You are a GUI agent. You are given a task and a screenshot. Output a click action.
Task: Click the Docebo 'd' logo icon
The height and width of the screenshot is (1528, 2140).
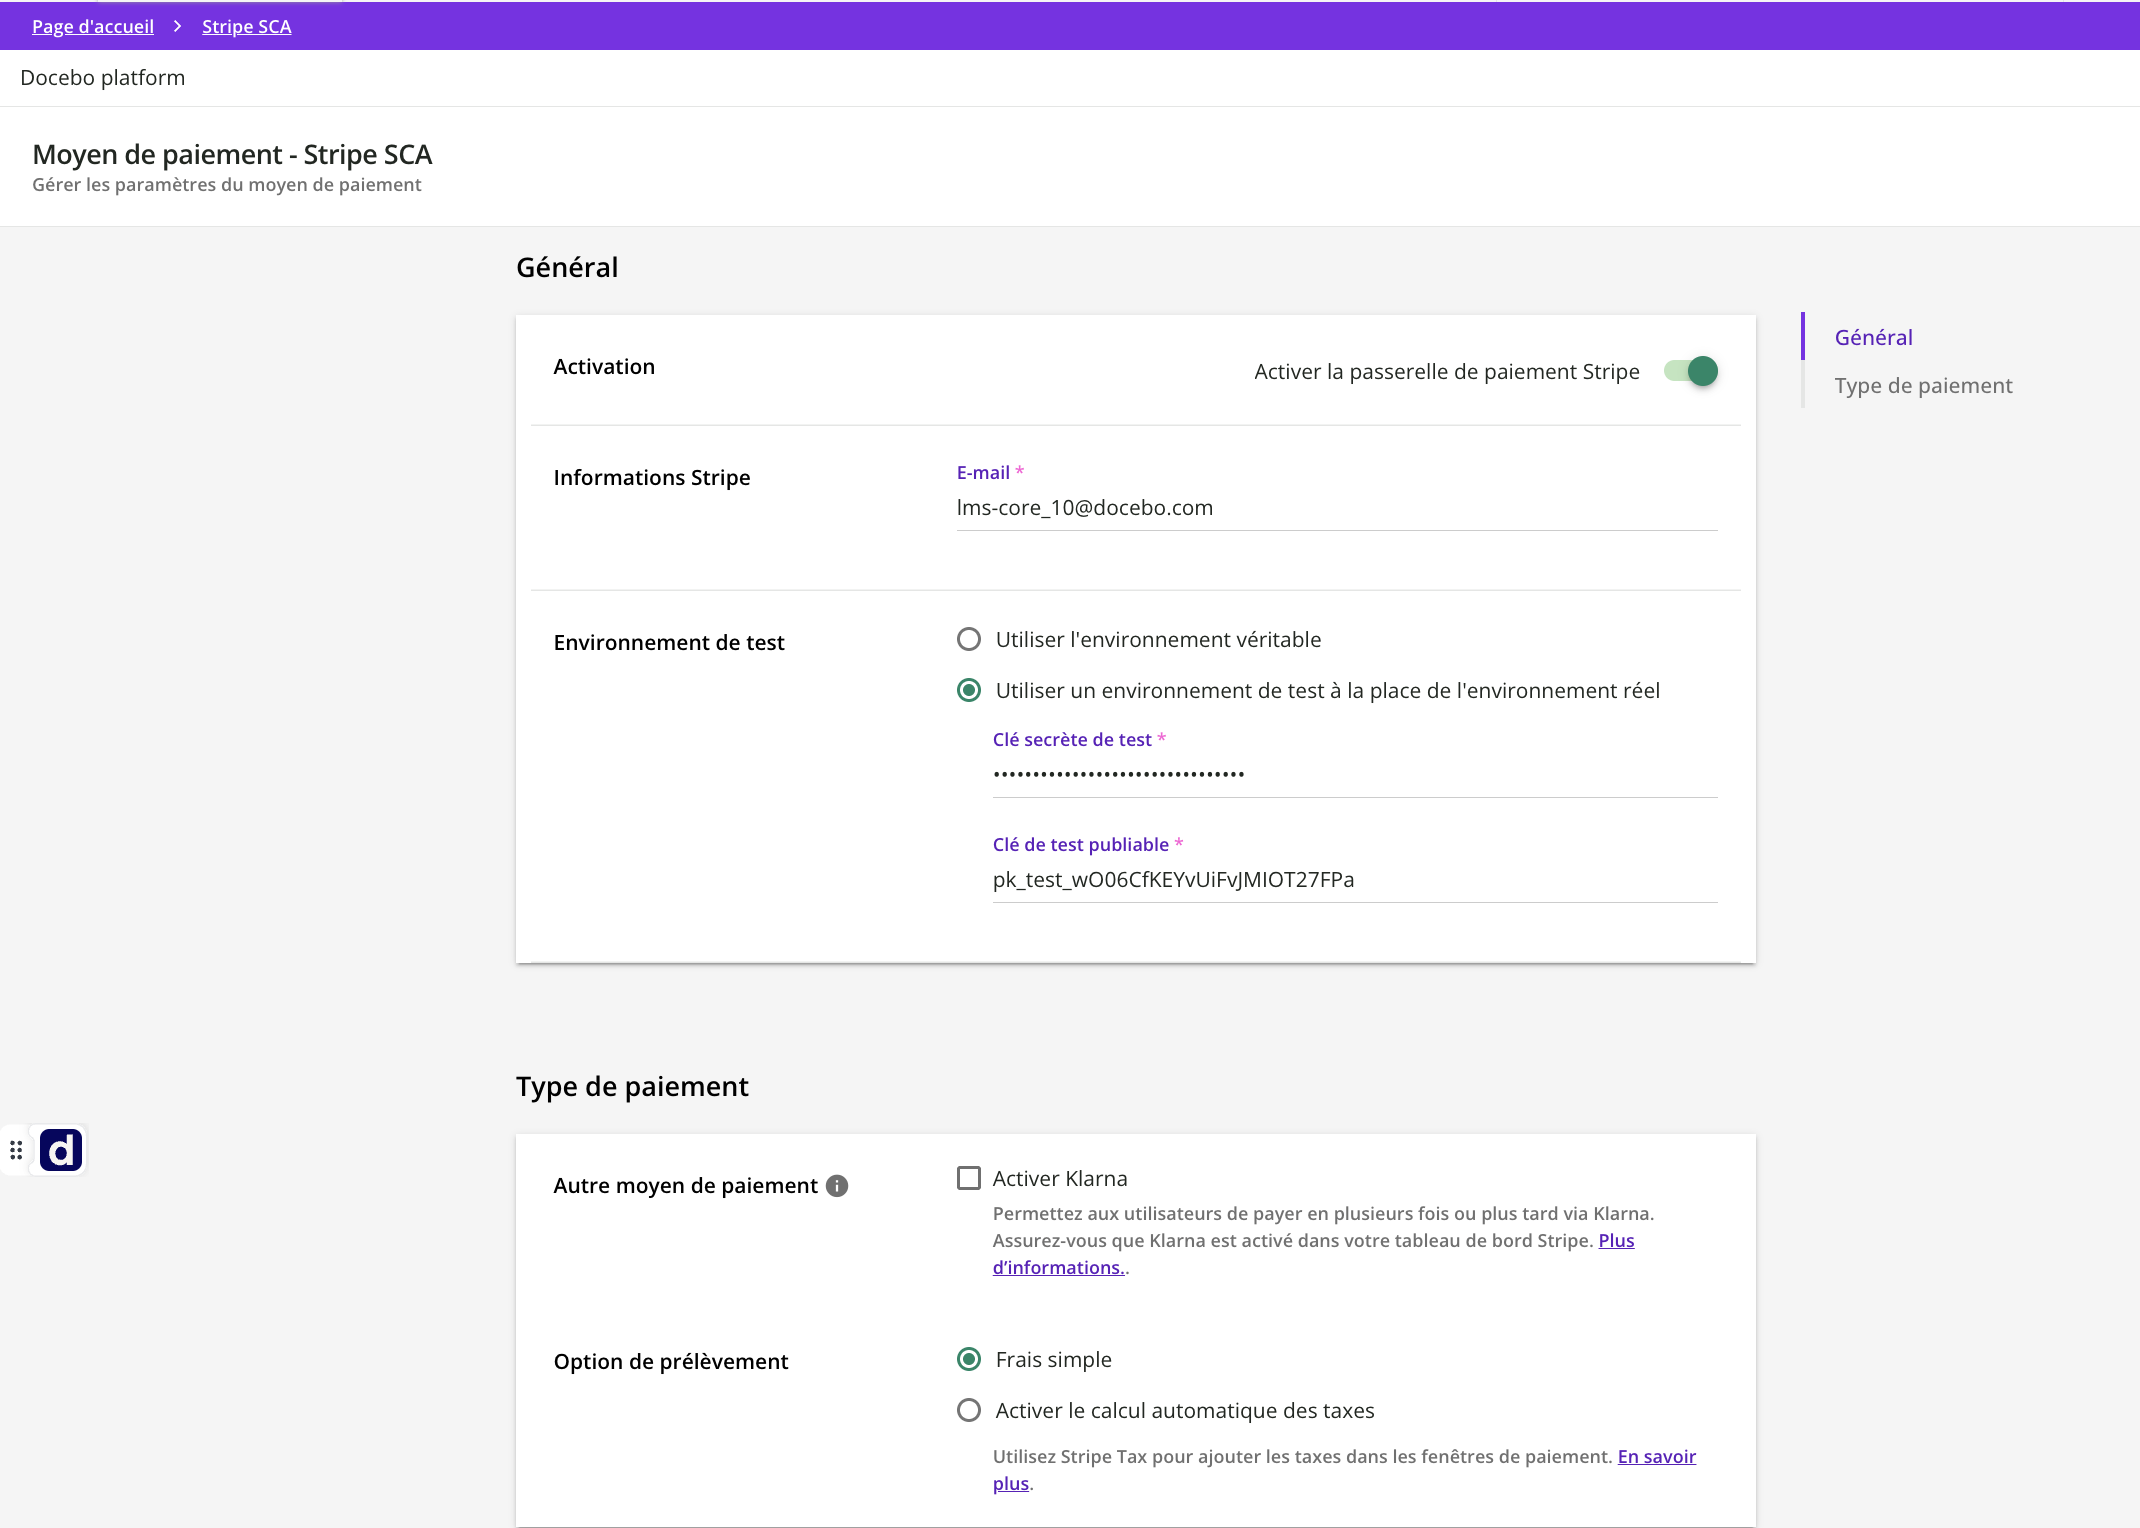[61, 1150]
